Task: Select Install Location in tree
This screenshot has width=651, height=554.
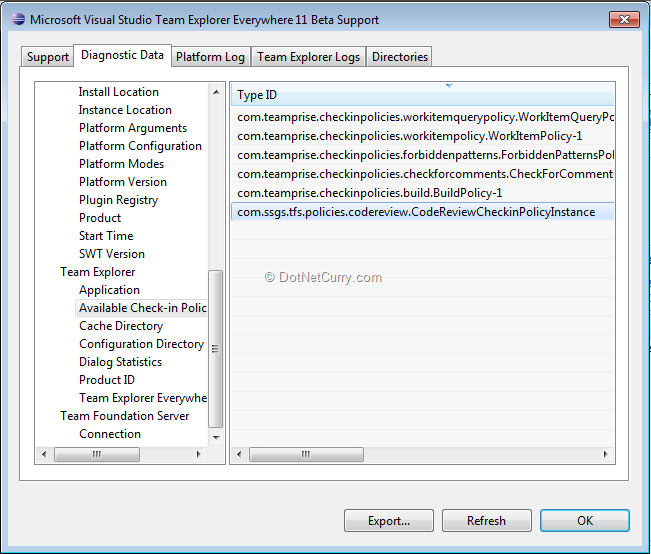Action: [119, 92]
